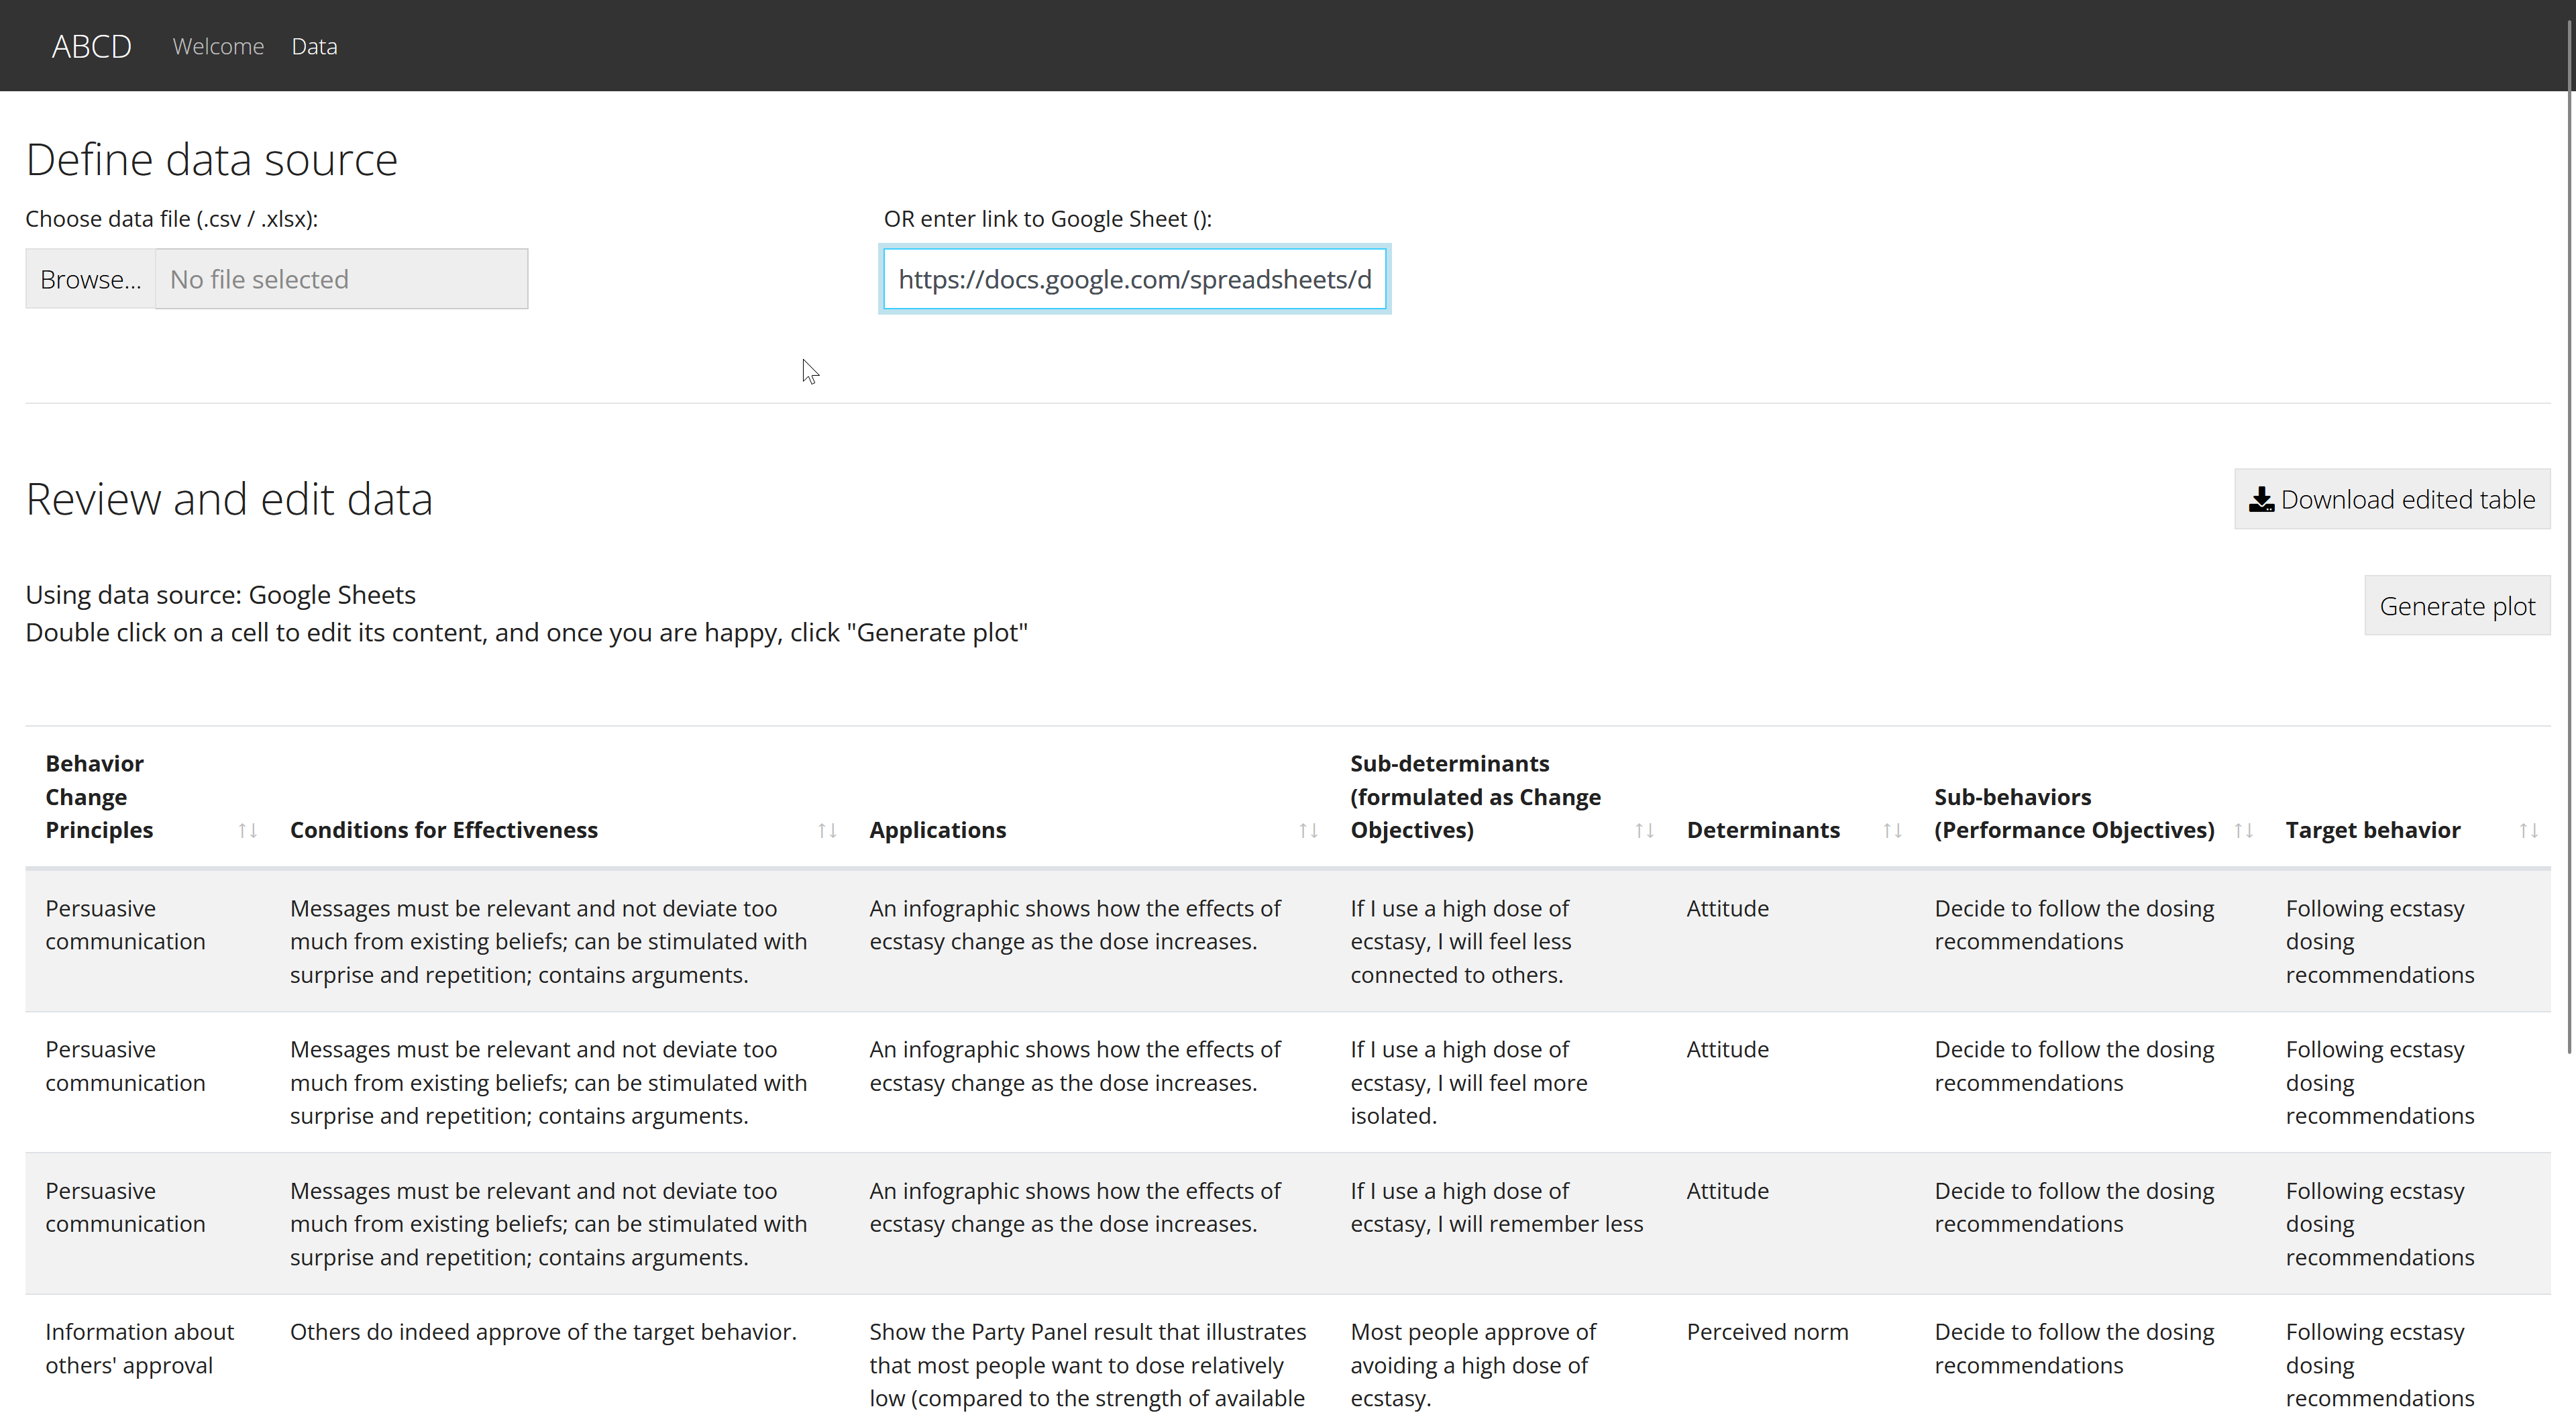Sort the Sub-behaviors column
This screenshot has width=2576, height=1417.
coord(2243,830)
